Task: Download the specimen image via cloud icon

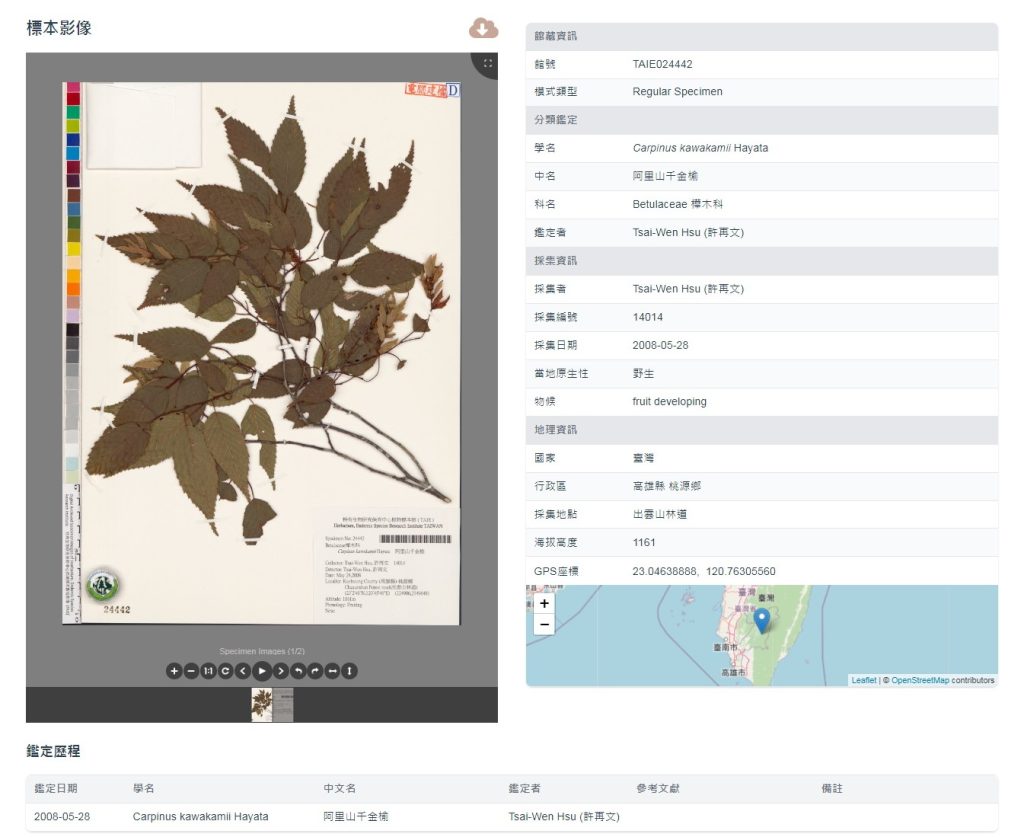Action: [x=483, y=28]
